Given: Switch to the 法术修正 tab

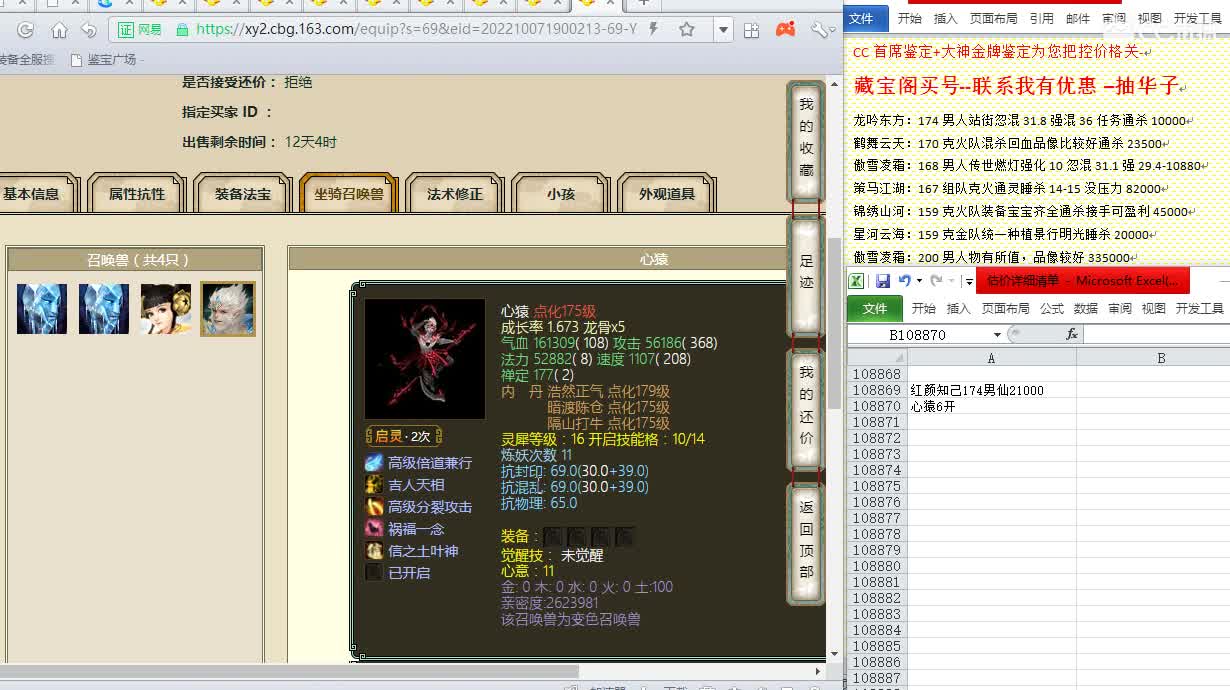Looking at the screenshot, I should point(455,194).
